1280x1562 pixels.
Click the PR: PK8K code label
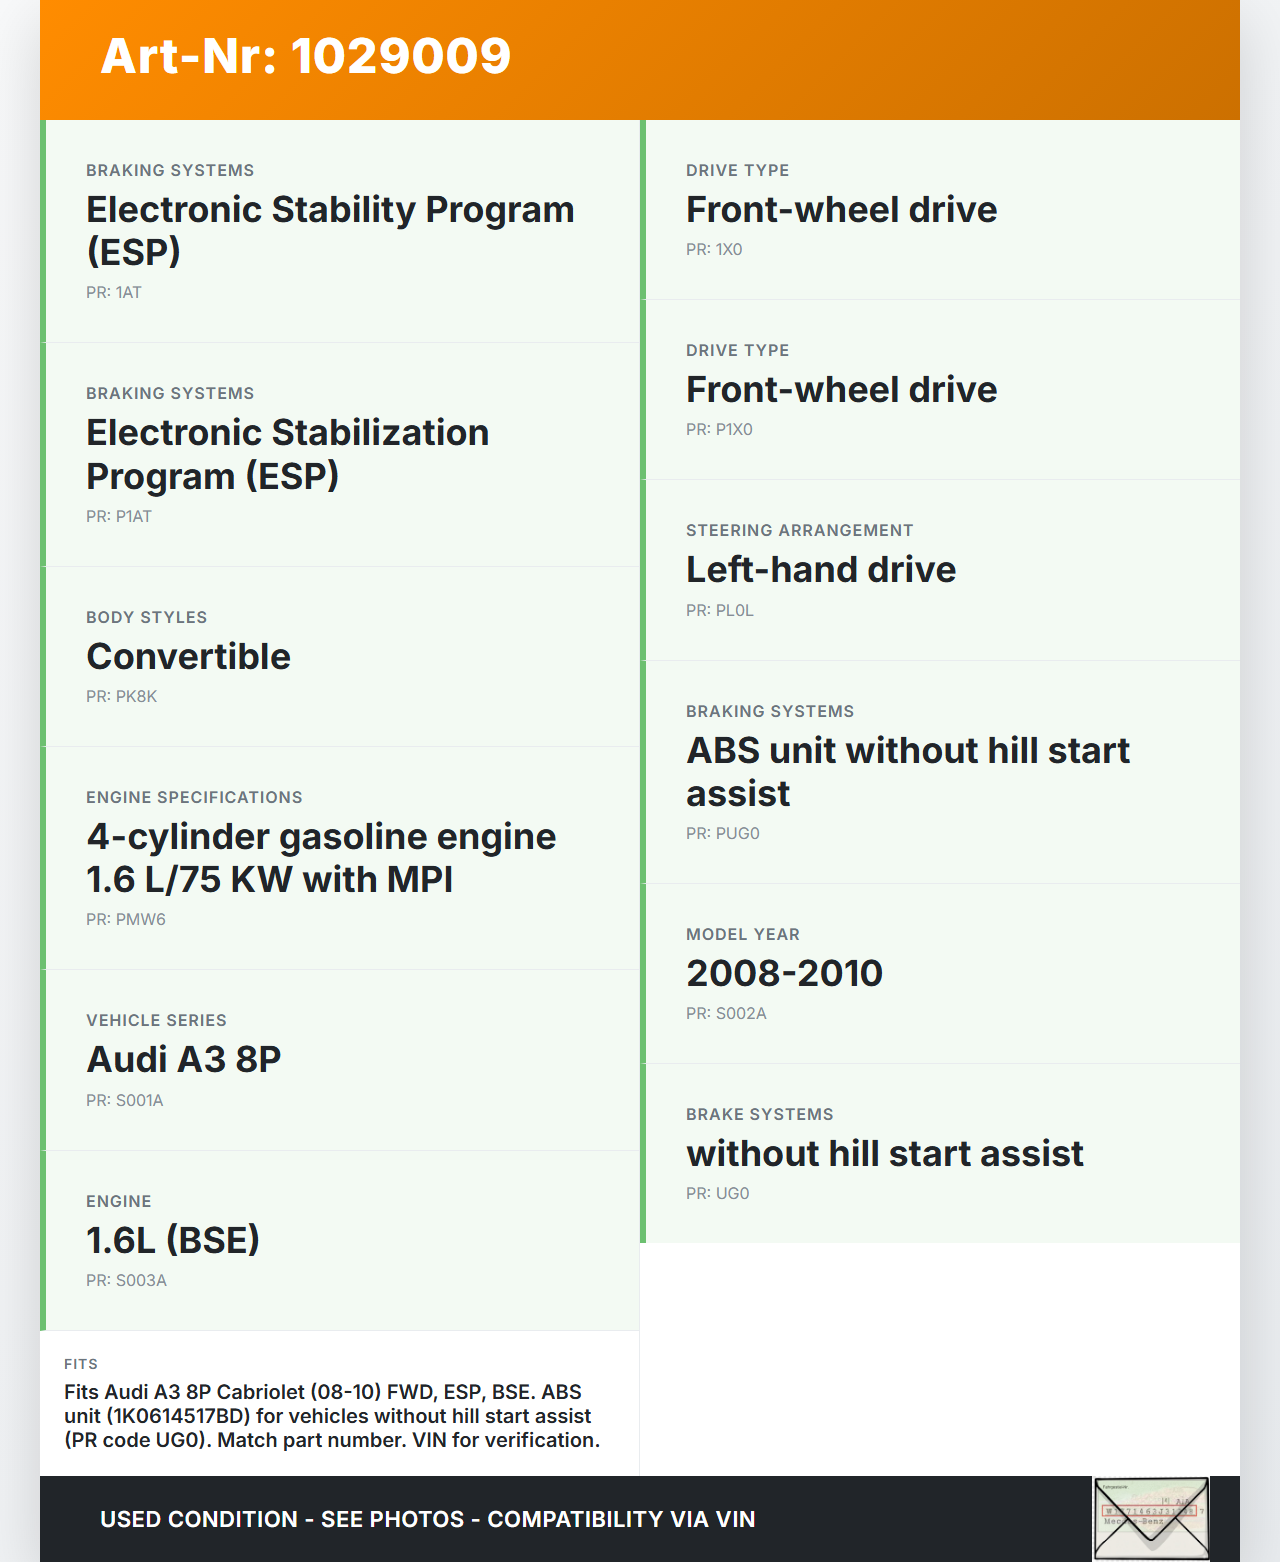tap(122, 696)
